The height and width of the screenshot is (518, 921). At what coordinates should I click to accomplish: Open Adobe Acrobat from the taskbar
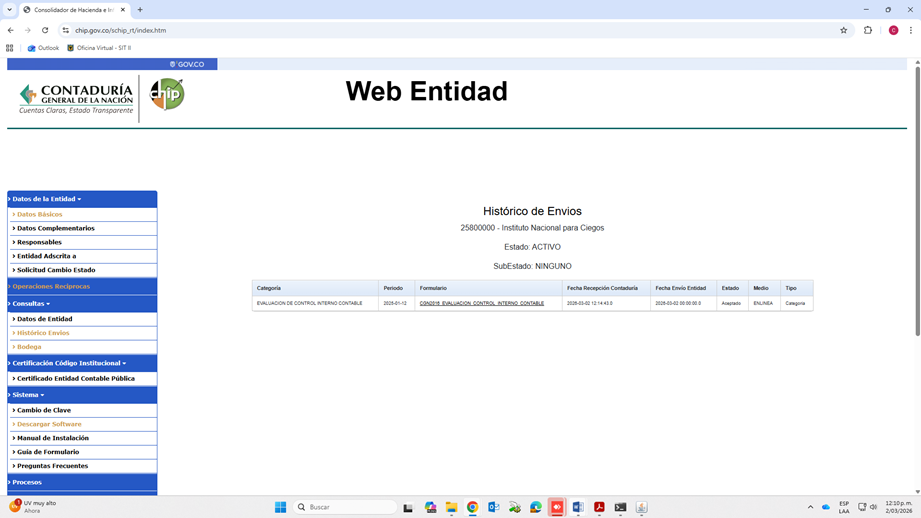(599, 507)
